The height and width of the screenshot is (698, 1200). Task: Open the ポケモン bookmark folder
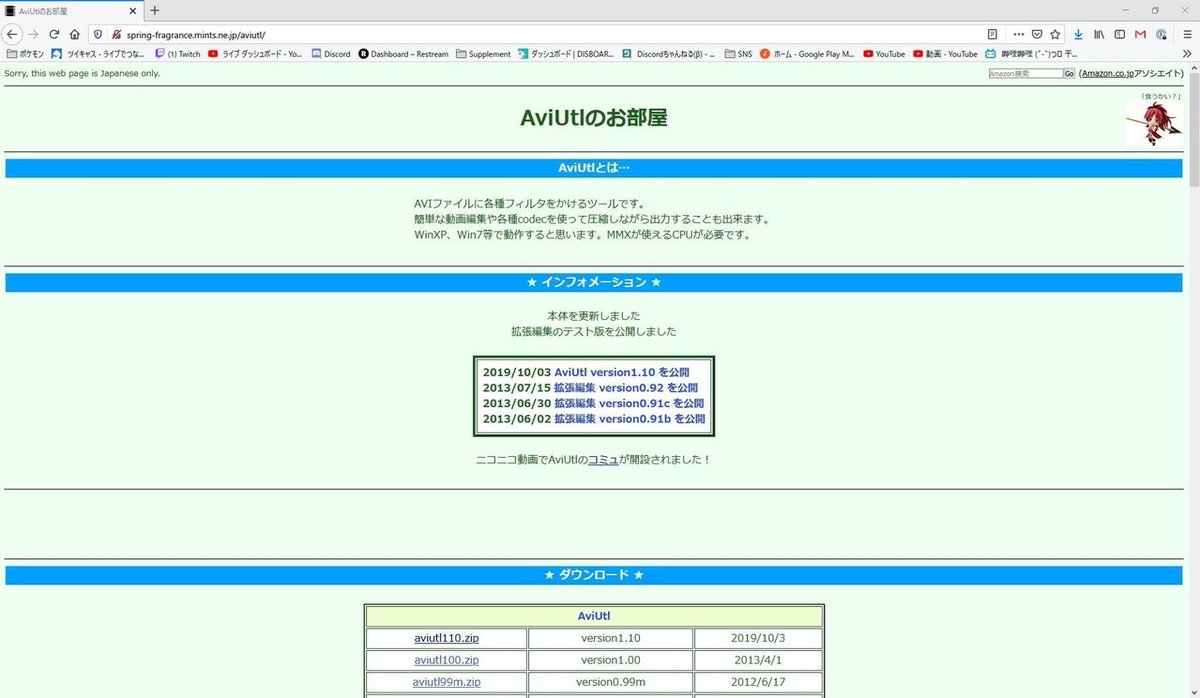(x=26, y=54)
